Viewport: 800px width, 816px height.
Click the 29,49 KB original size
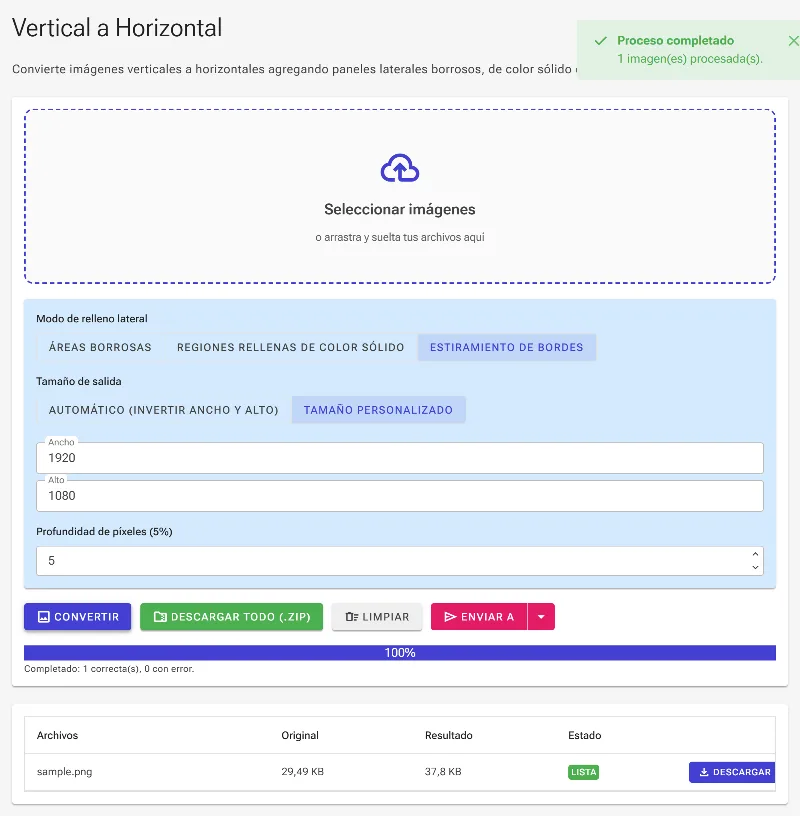(302, 772)
